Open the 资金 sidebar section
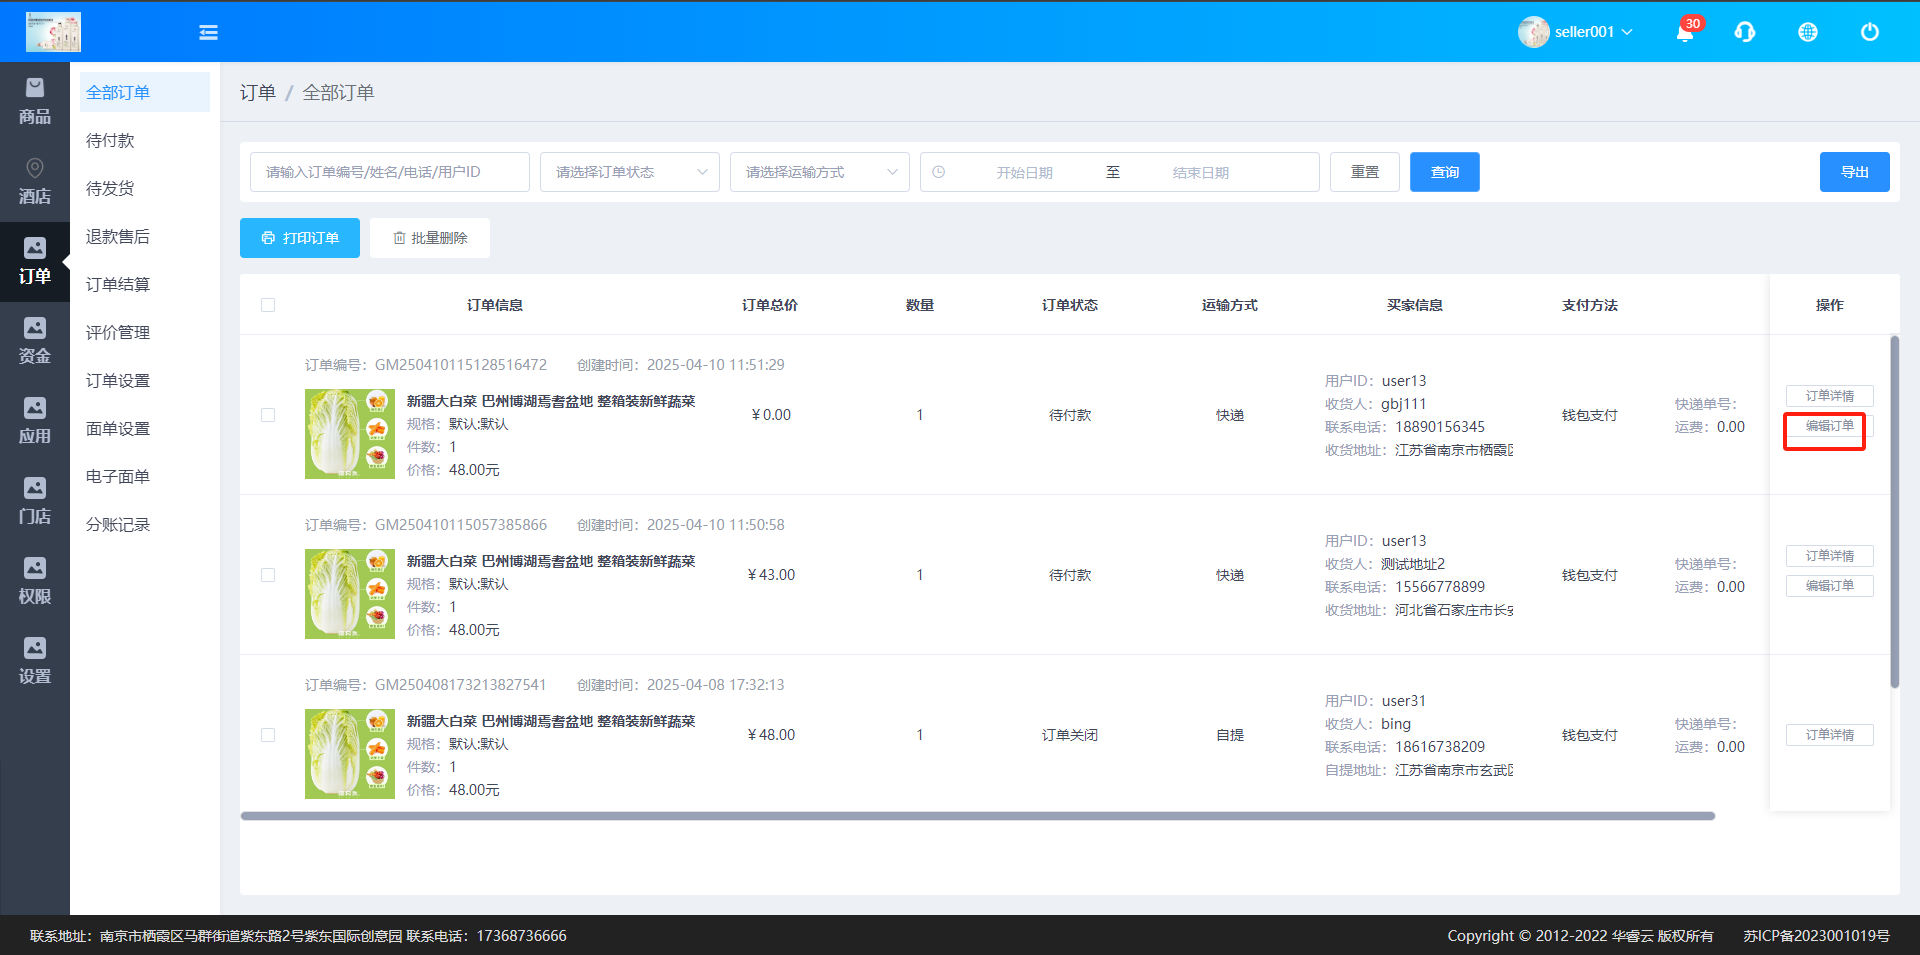The height and width of the screenshot is (955, 1920). [35, 342]
